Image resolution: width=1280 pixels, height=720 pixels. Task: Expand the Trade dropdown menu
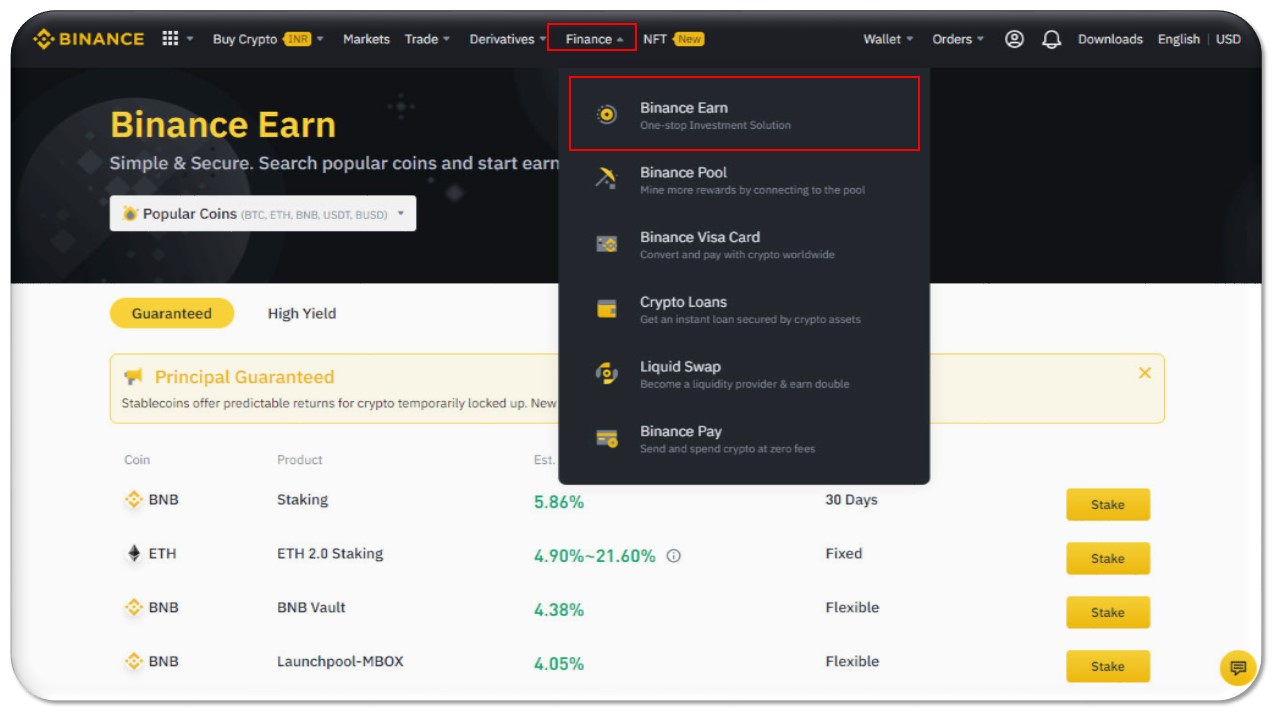[x=427, y=39]
